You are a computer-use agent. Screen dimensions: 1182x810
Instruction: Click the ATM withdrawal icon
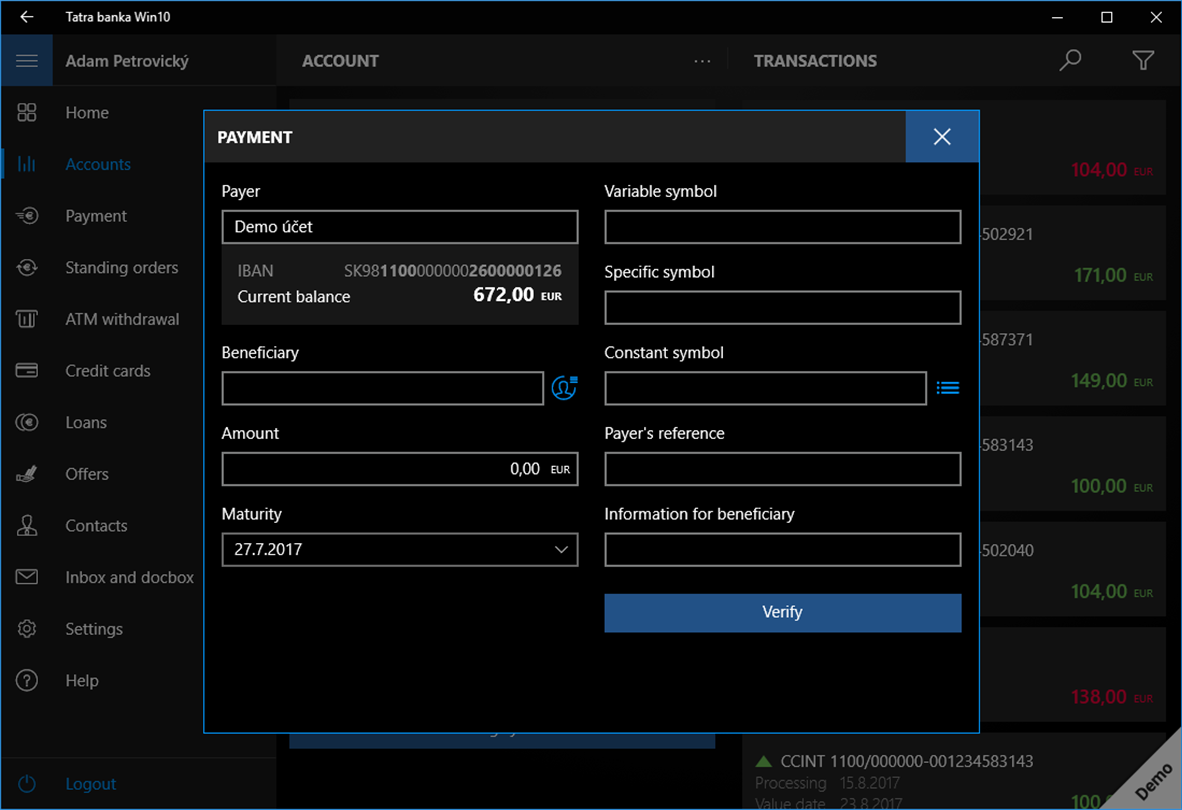(26, 319)
